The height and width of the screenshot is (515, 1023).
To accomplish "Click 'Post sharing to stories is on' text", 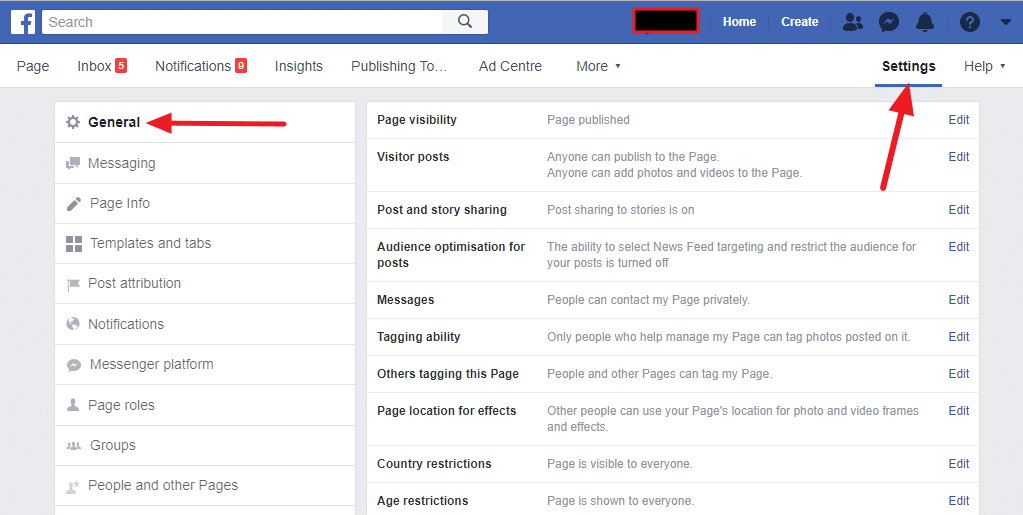I will tap(620, 210).
